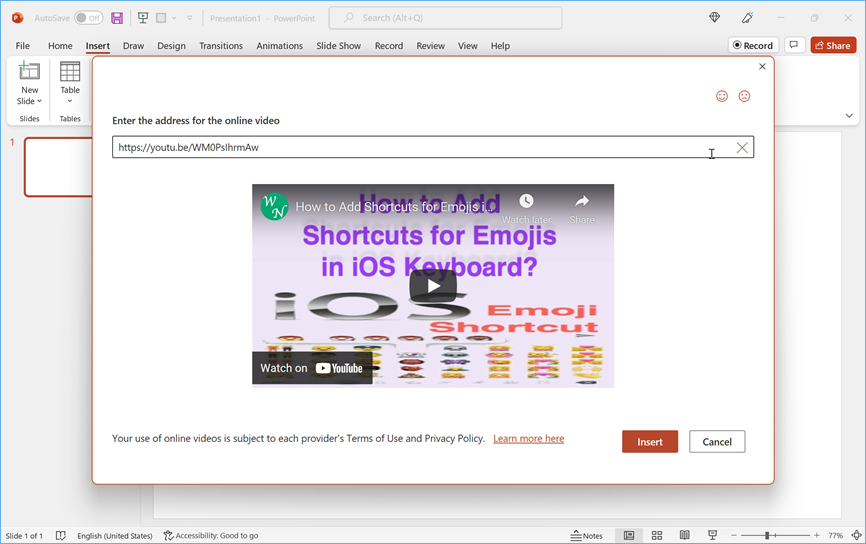Switch to the Animations tab
The image size is (866, 544).
279,46
